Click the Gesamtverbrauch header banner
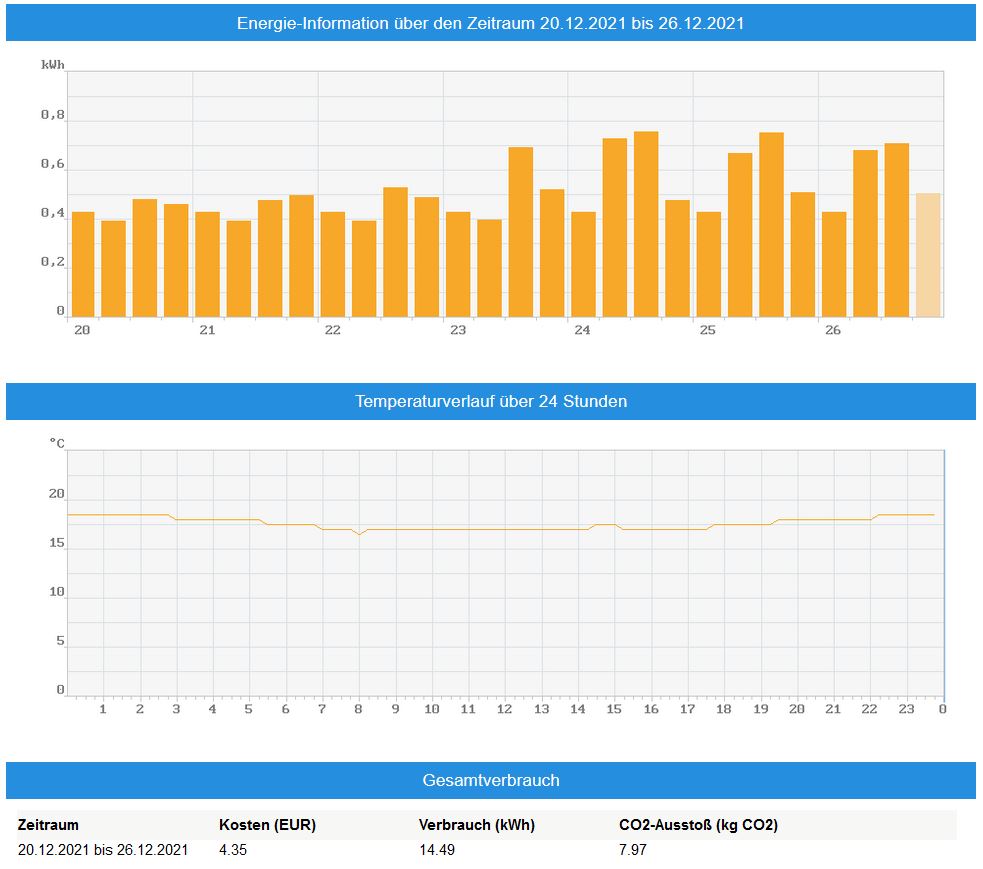The image size is (983, 869). point(491,780)
